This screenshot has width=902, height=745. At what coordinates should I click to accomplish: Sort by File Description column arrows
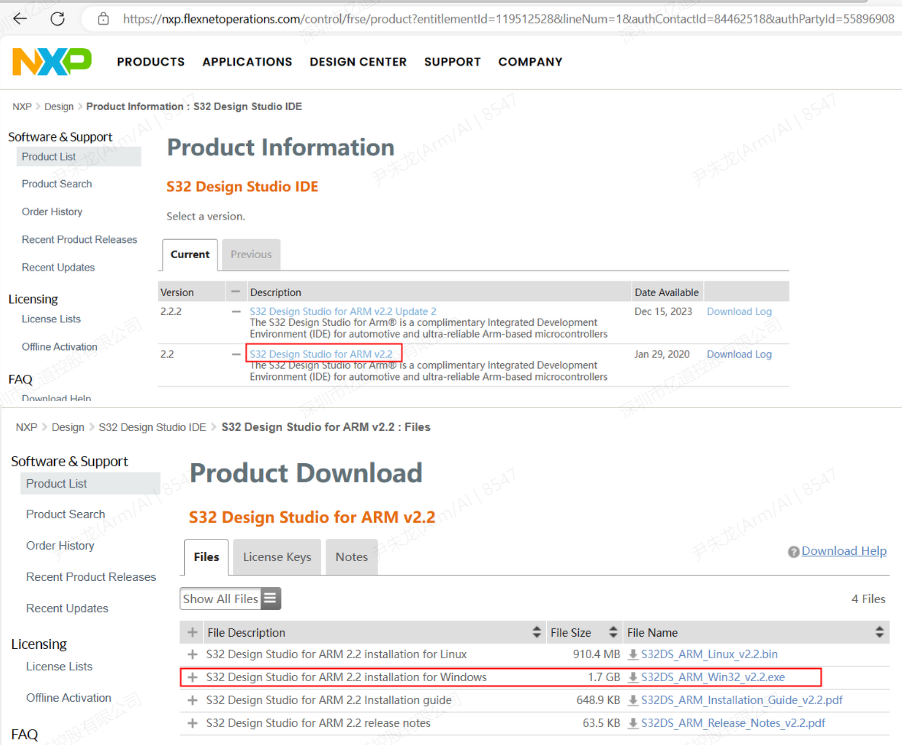click(x=537, y=633)
